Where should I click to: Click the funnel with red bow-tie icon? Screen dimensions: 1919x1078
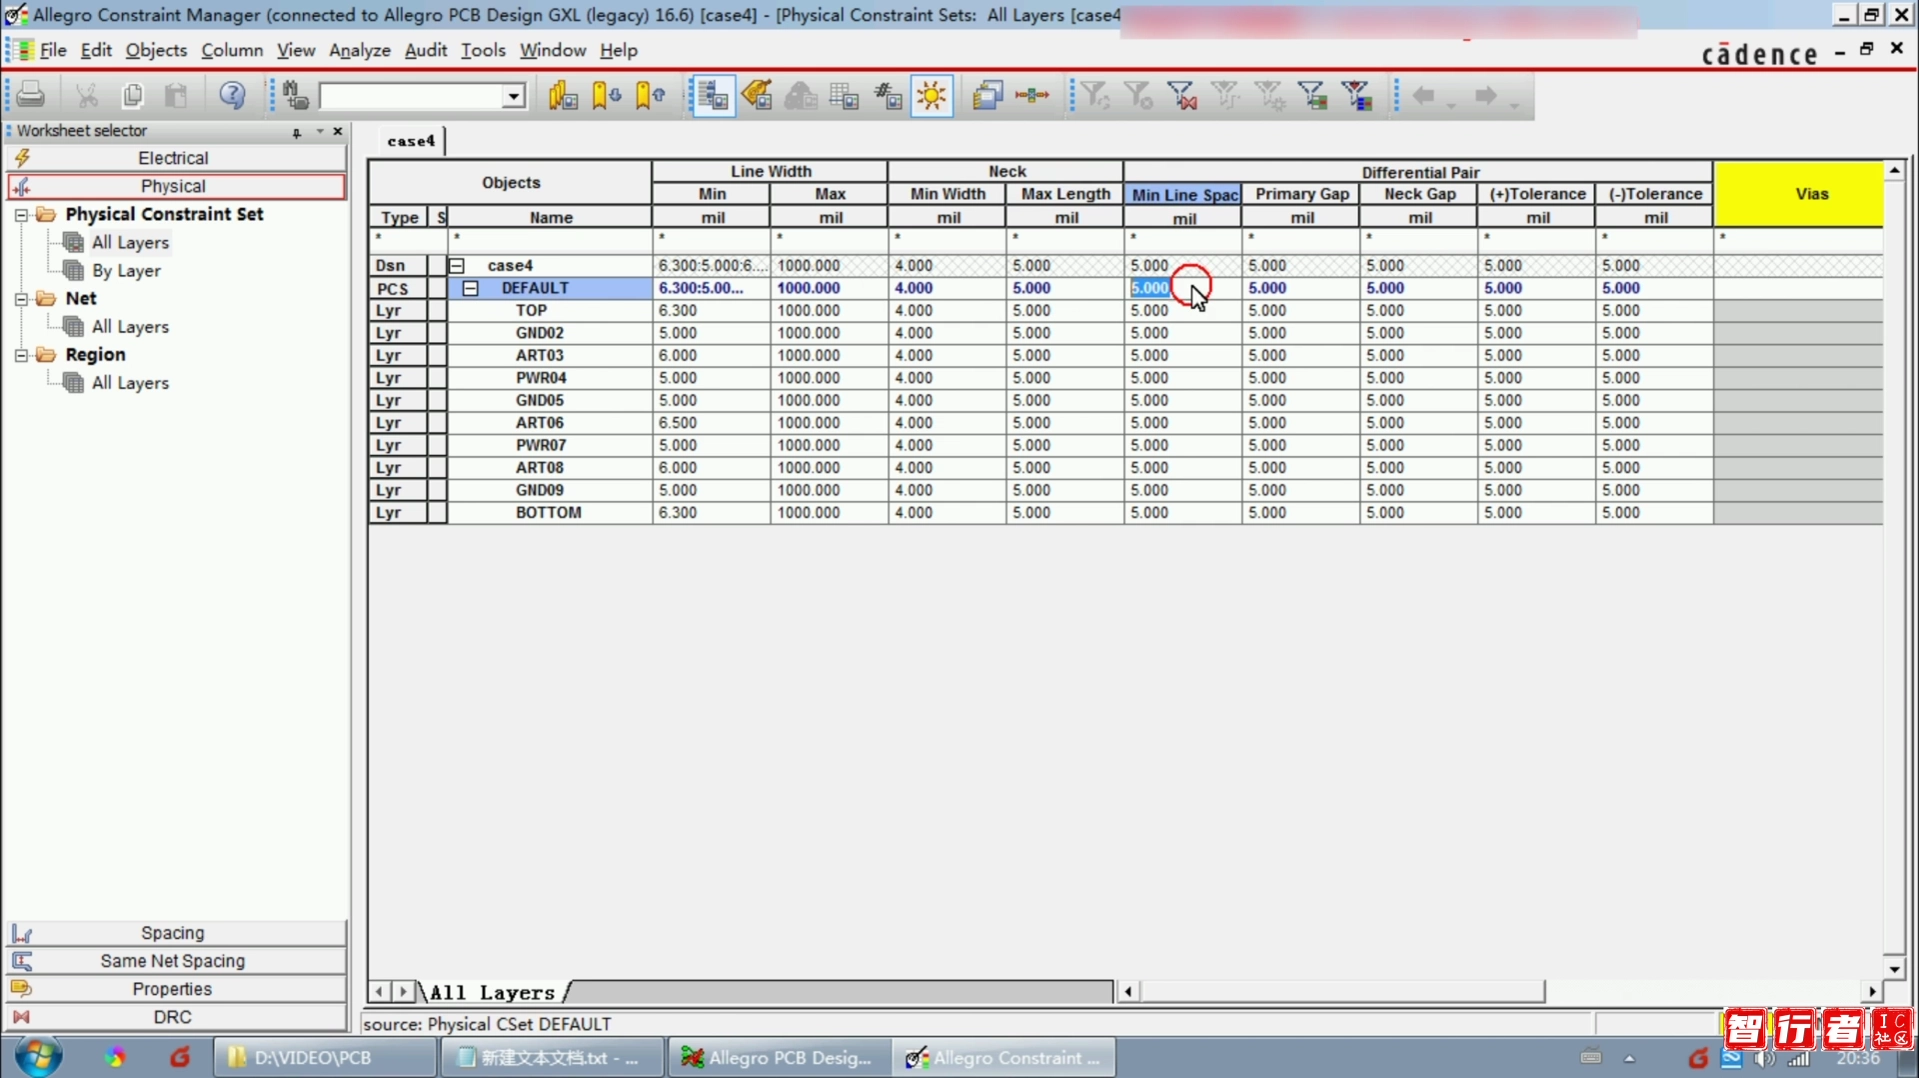(x=1181, y=95)
